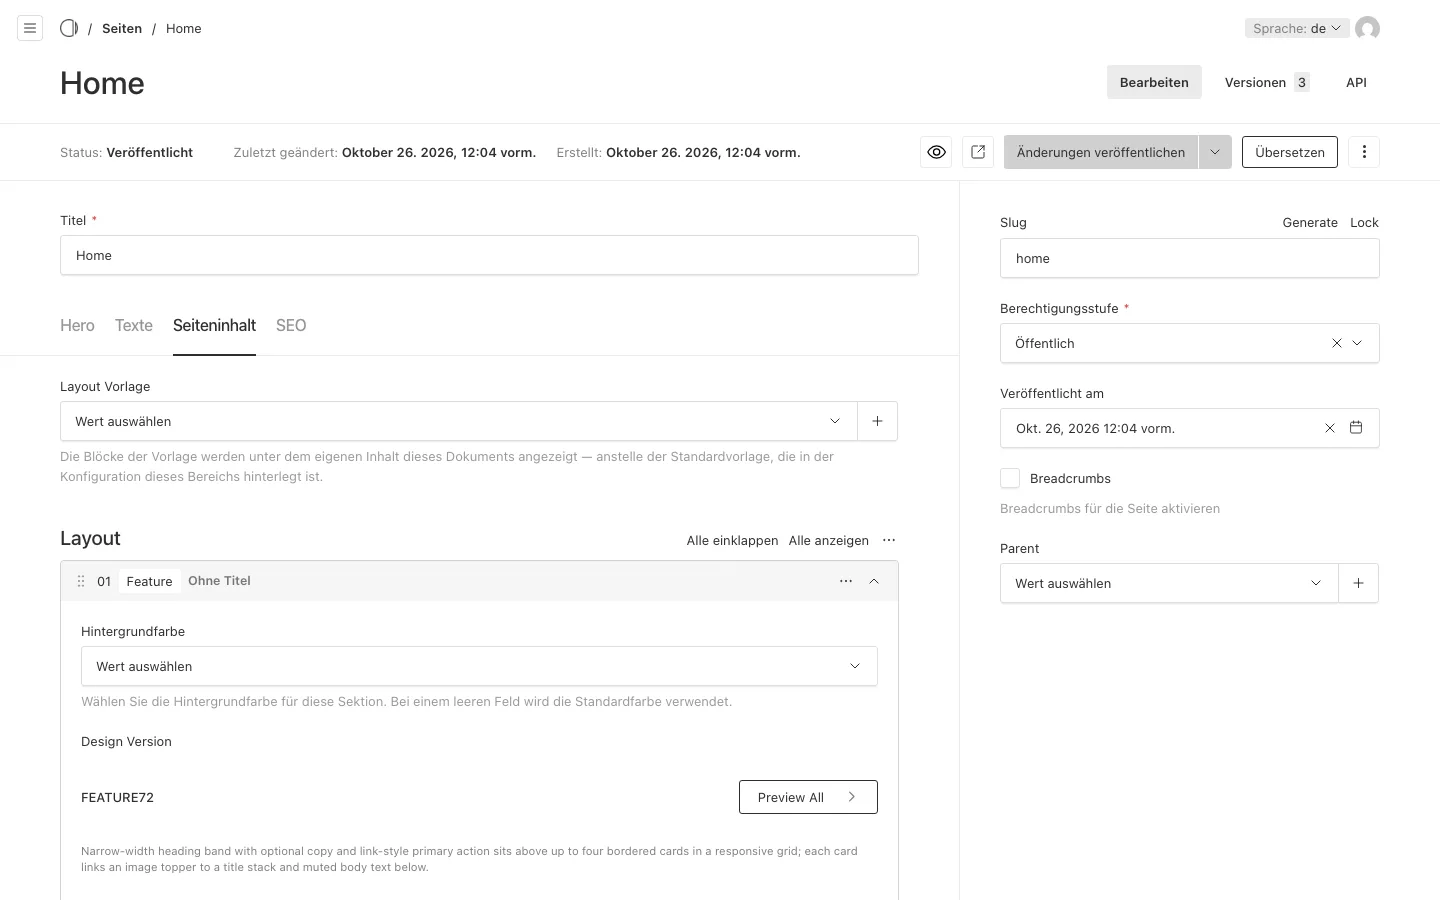
Task: Click Alle einklappen link
Action: coord(732,540)
